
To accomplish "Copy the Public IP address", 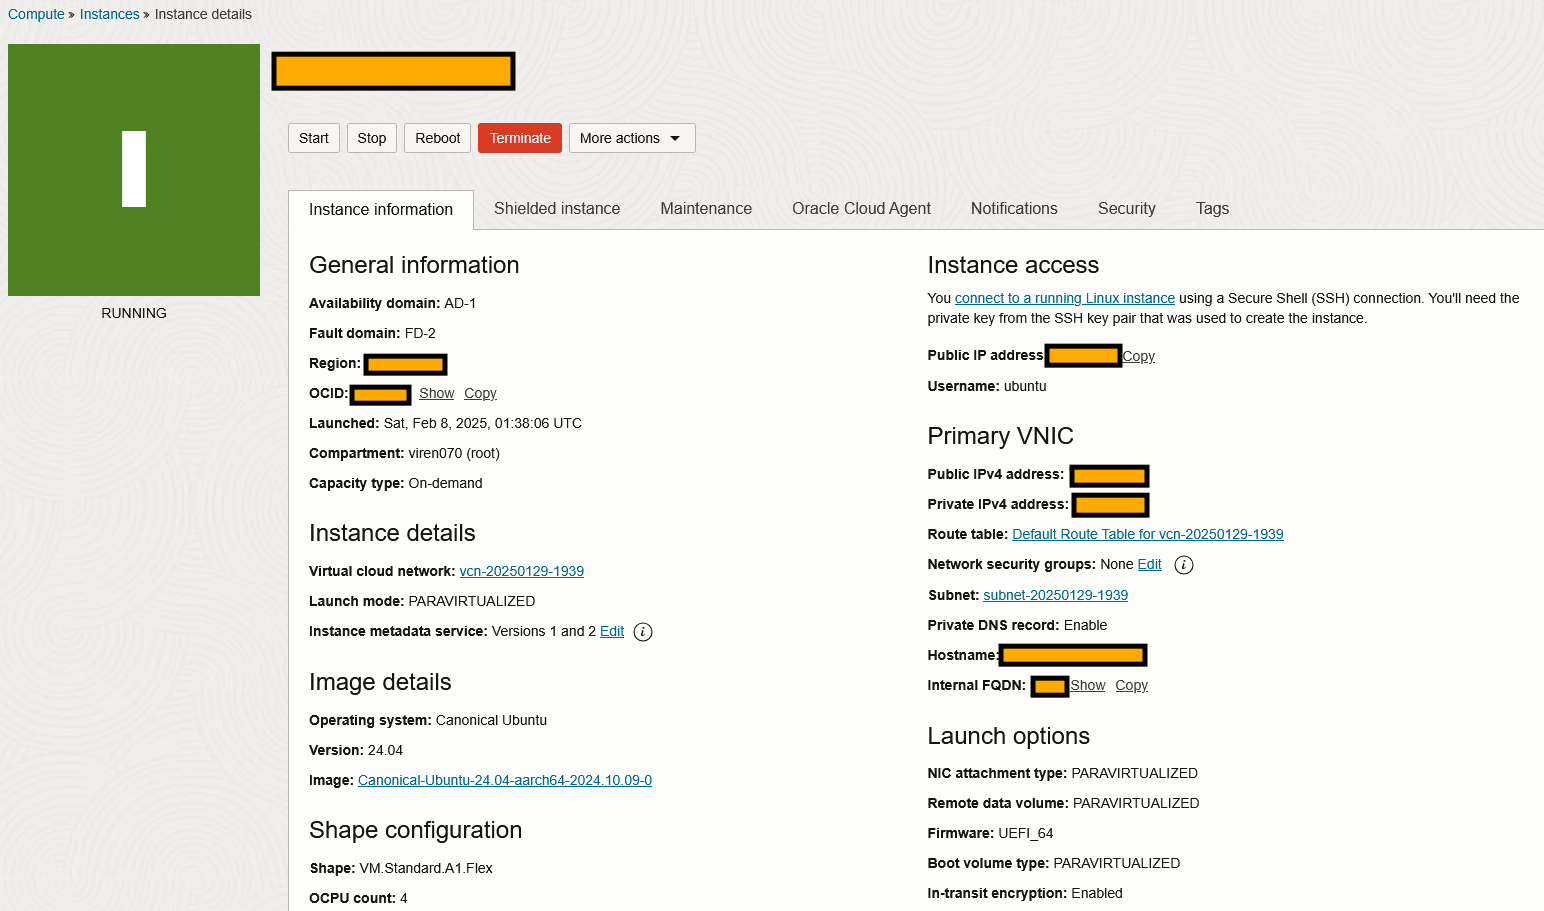I will (x=1139, y=356).
